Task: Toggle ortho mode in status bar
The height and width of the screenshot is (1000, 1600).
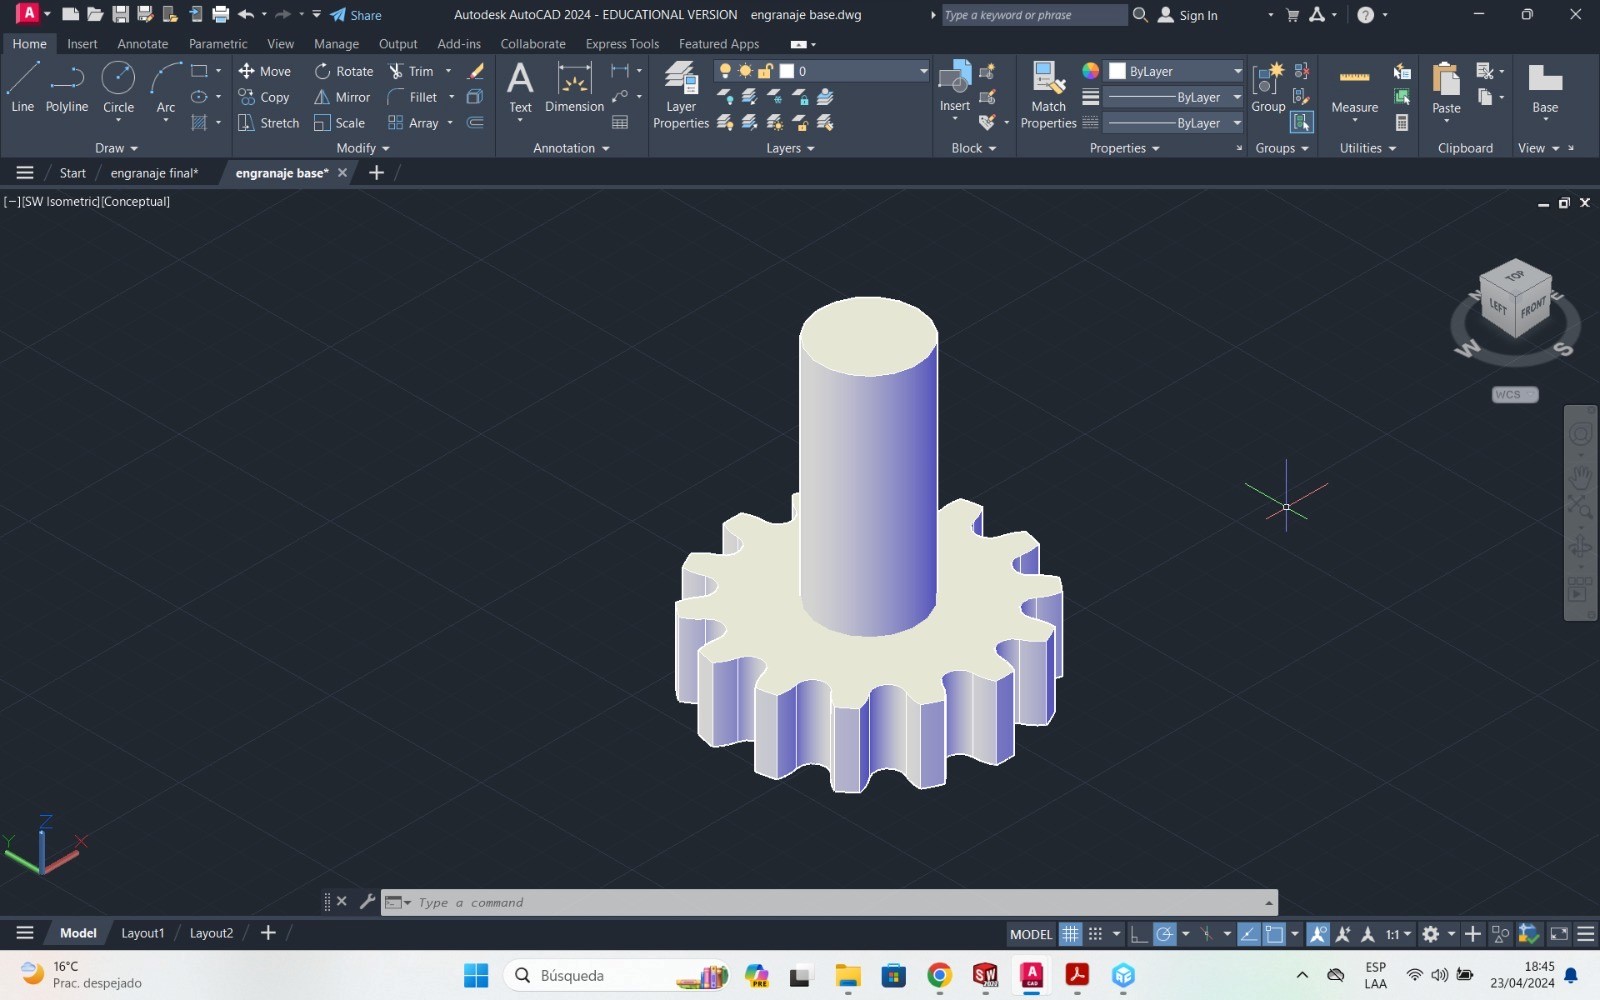Action: [1139, 934]
